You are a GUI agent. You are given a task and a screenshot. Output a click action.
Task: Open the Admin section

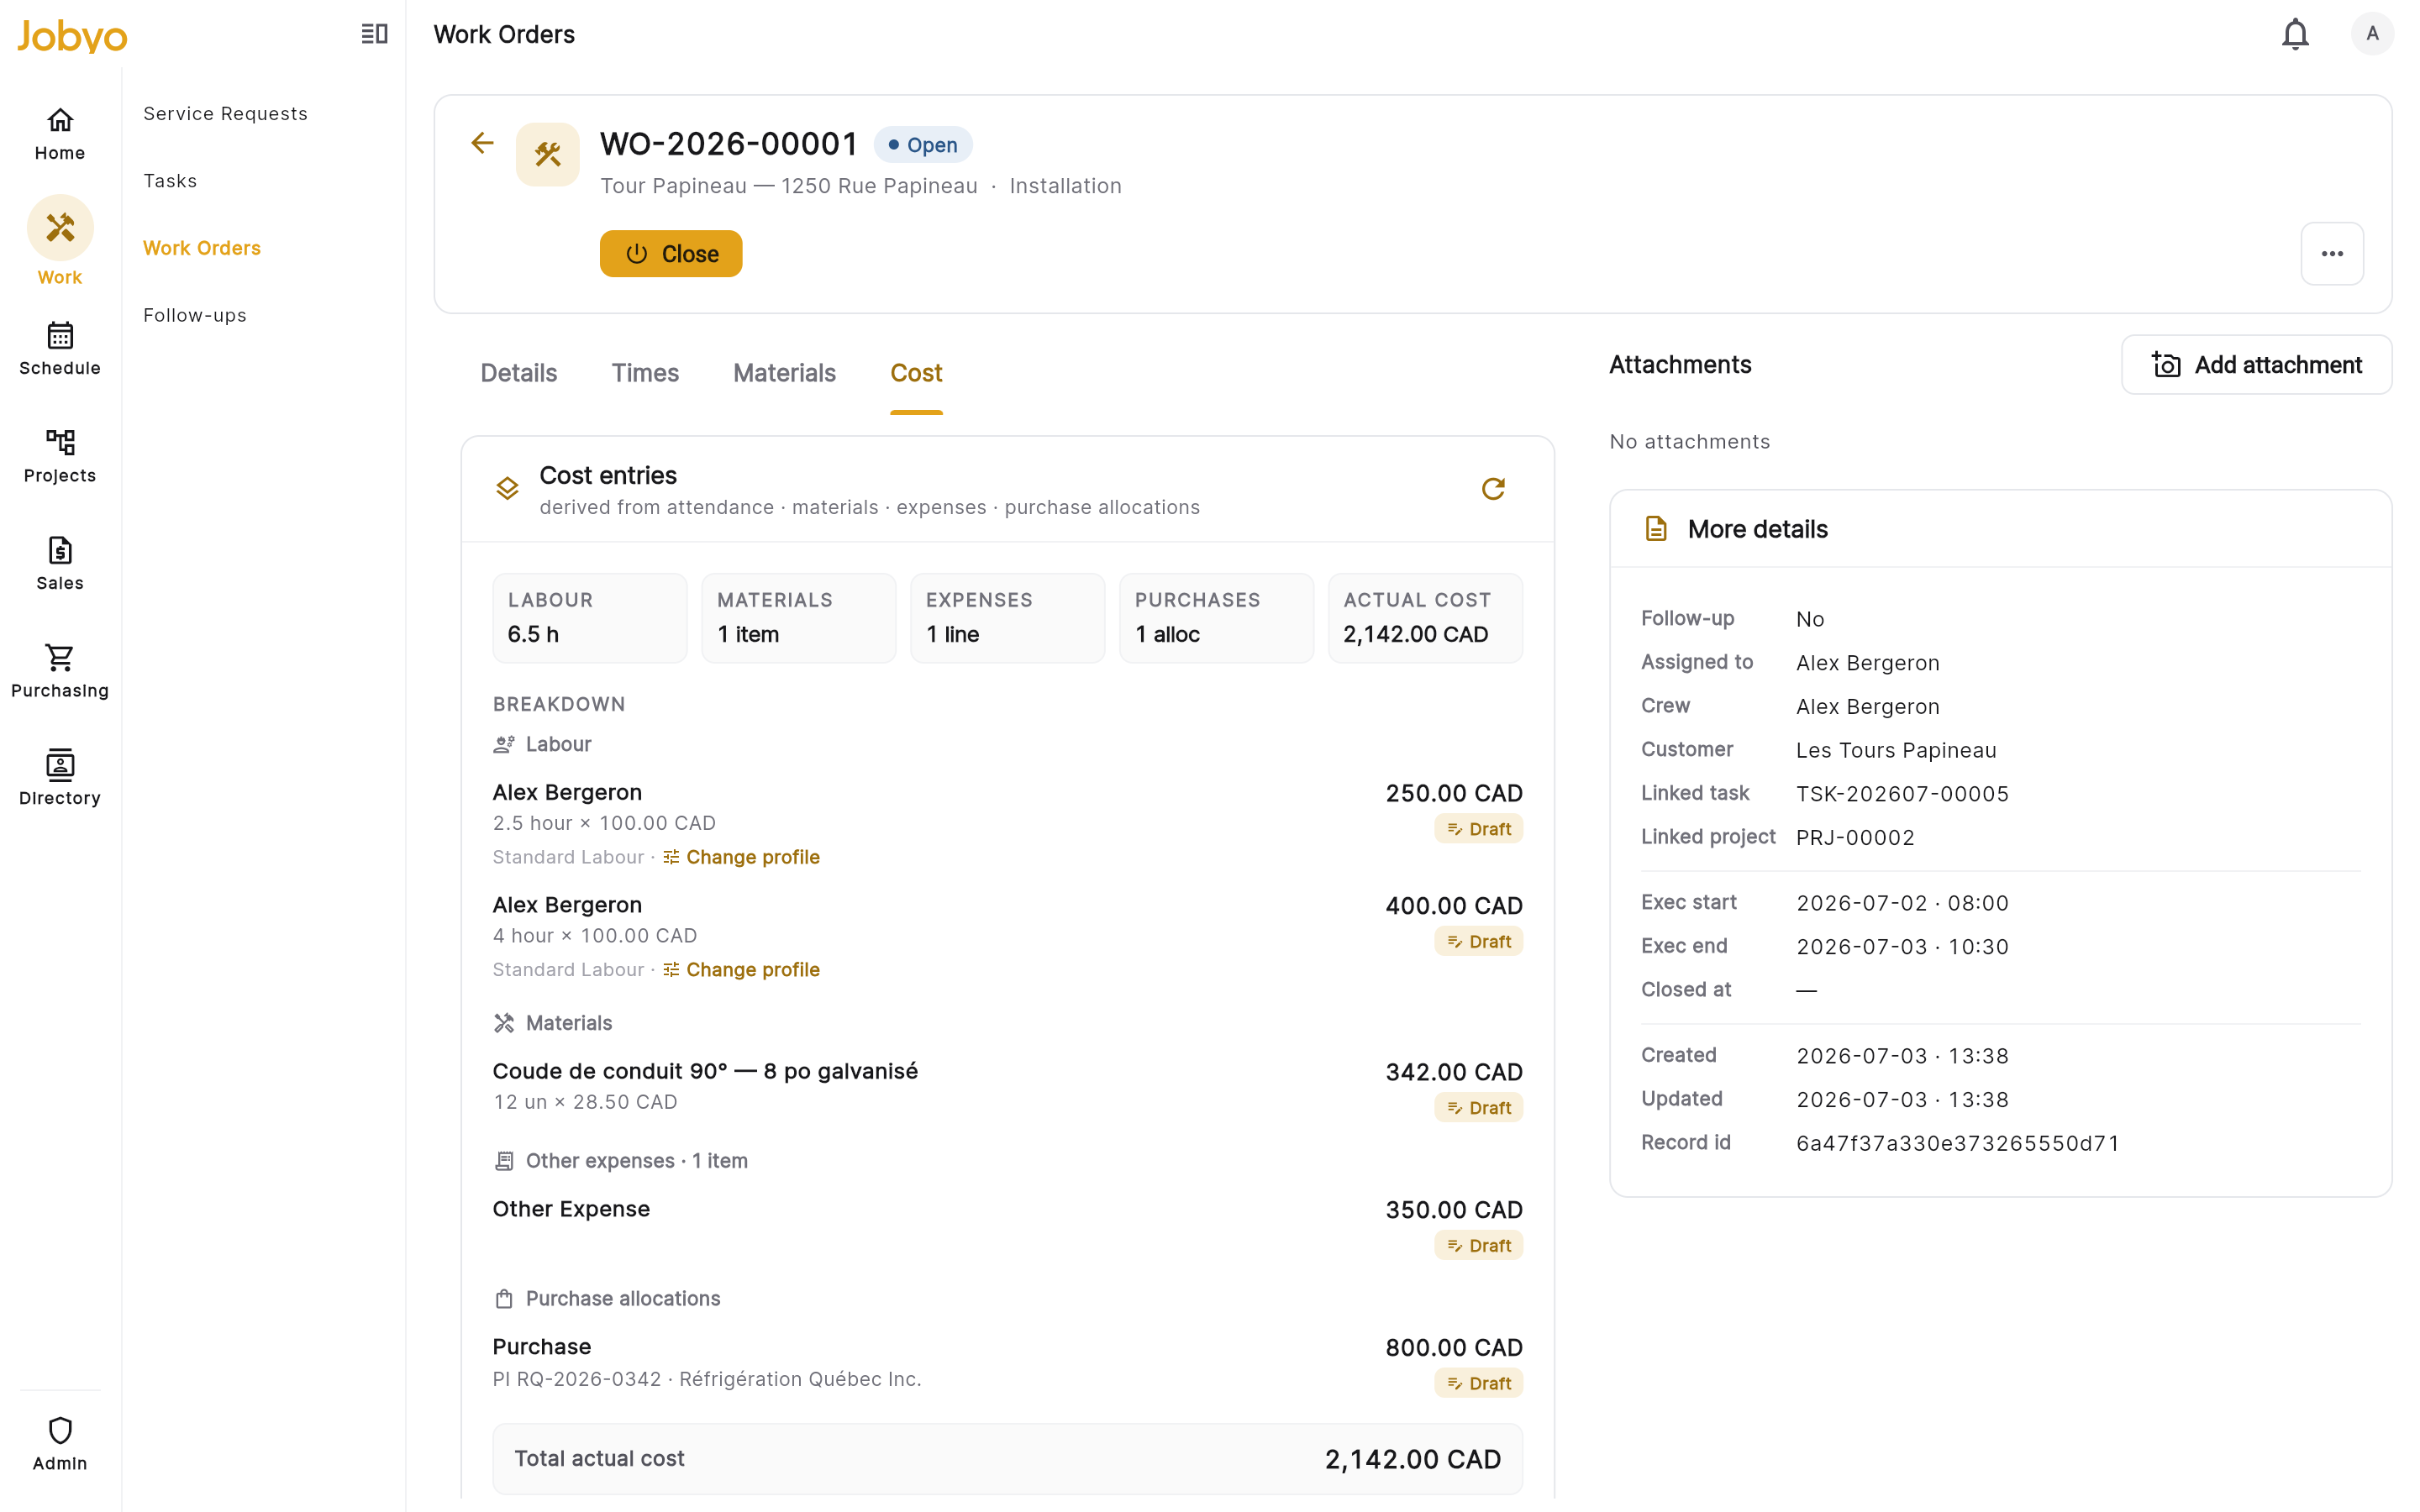pos(60,1444)
